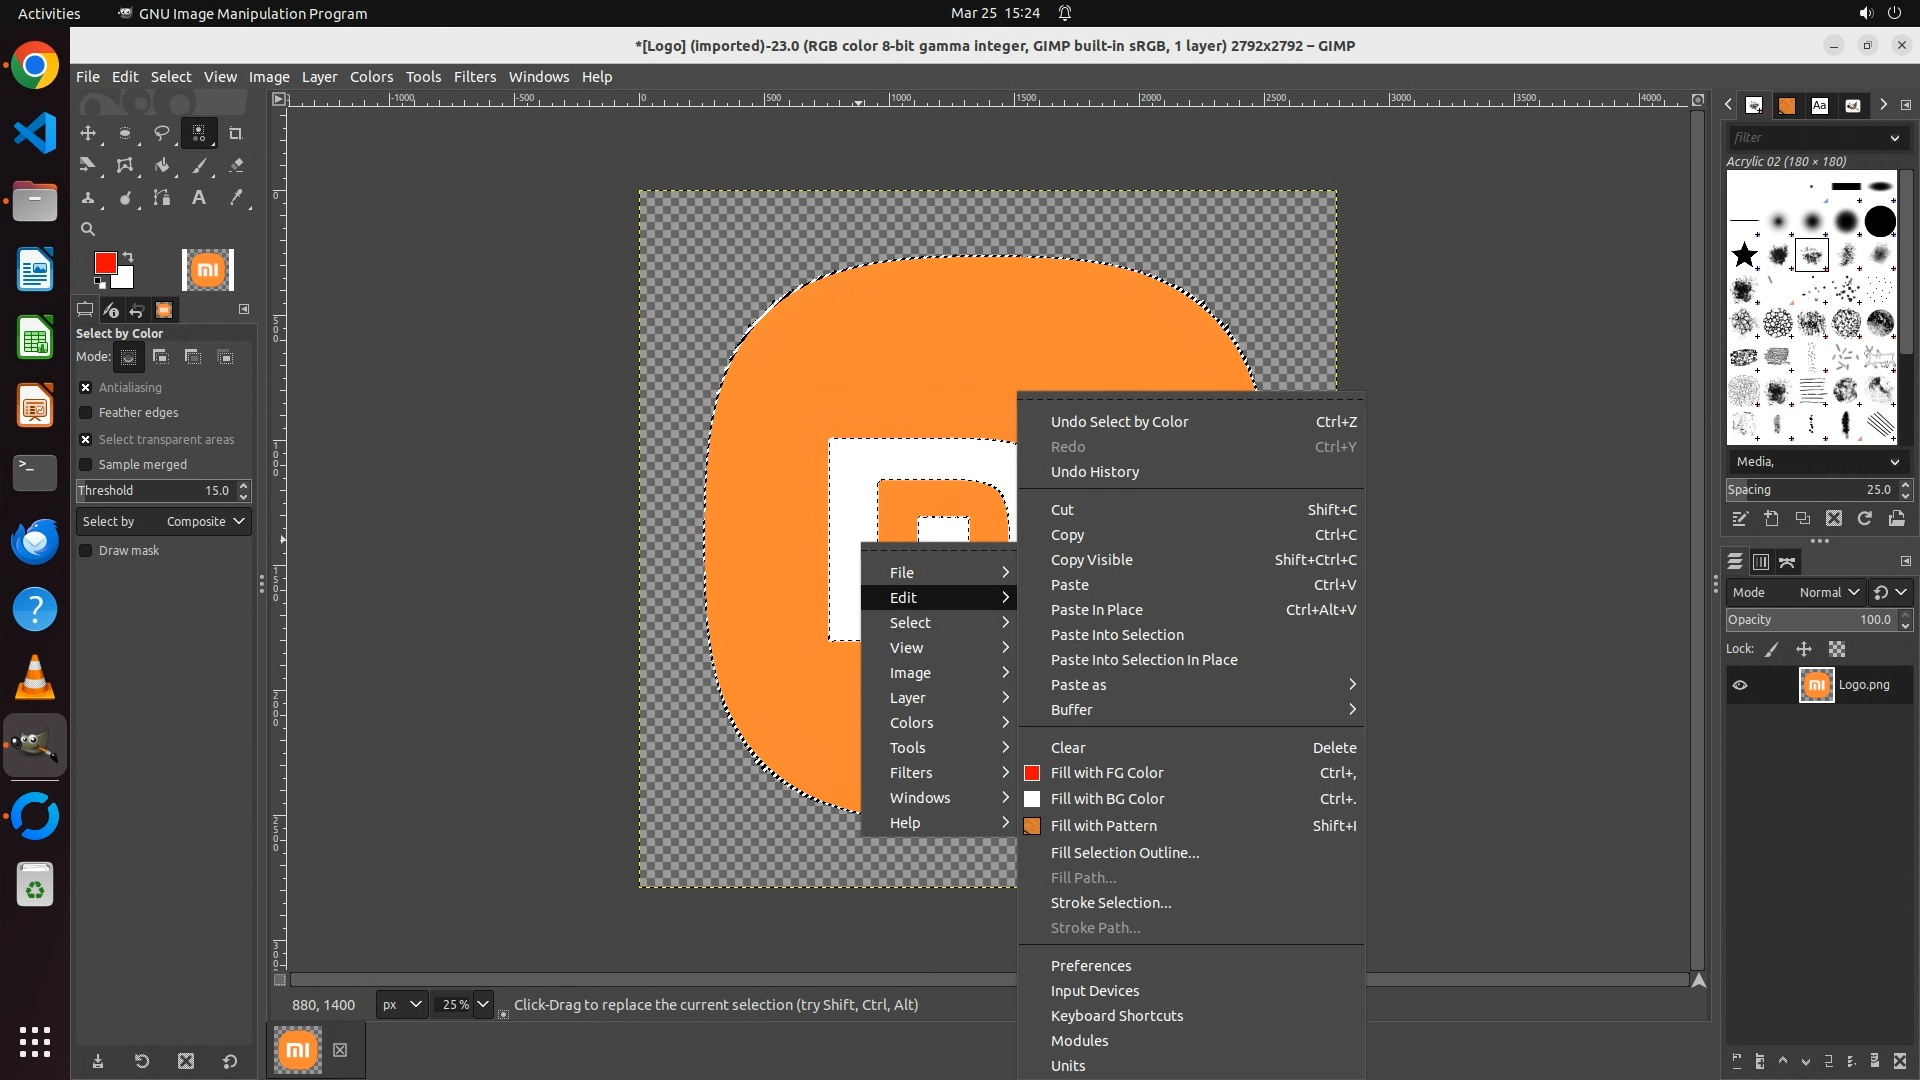Disable the Antialiasing checkbox

click(x=86, y=387)
